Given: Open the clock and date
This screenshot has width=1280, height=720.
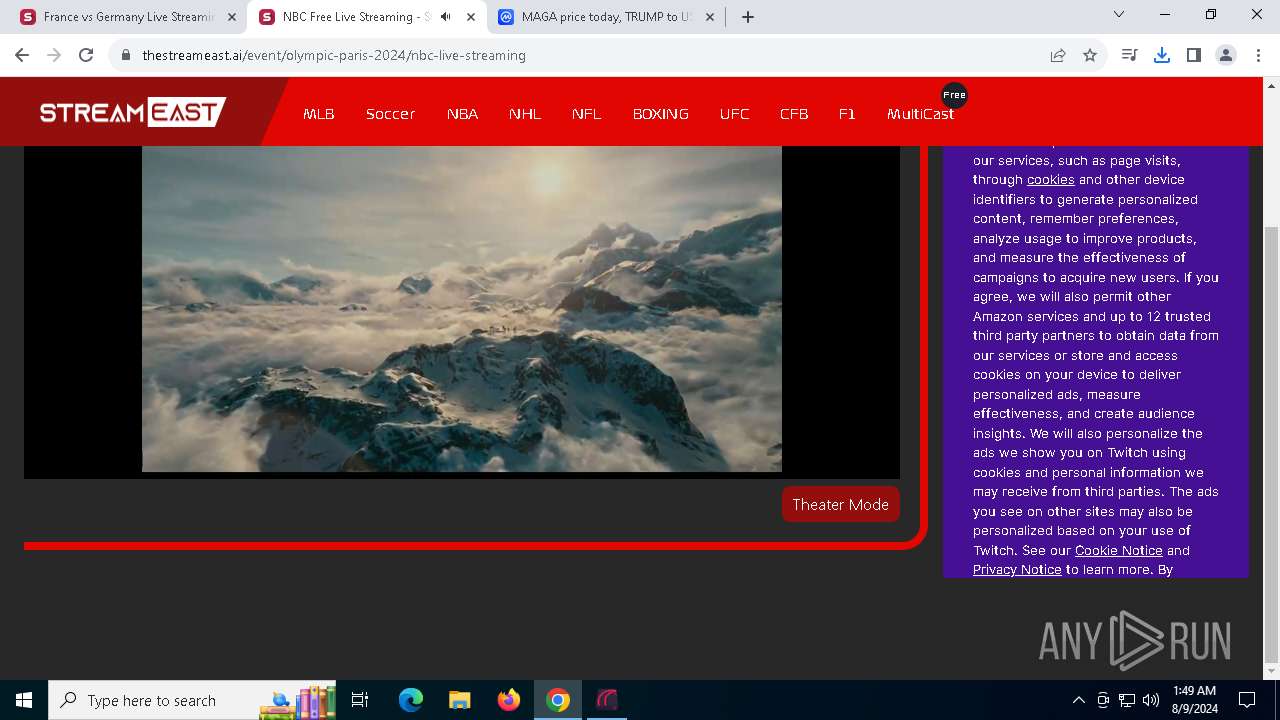Looking at the screenshot, I should (x=1194, y=700).
